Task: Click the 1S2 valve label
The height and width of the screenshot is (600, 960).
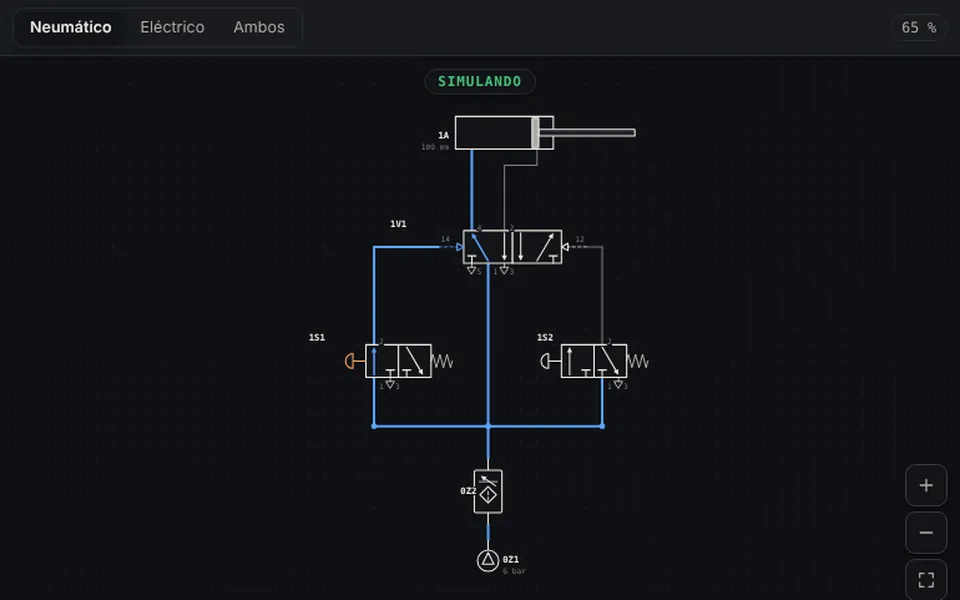Action: [x=545, y=337]
